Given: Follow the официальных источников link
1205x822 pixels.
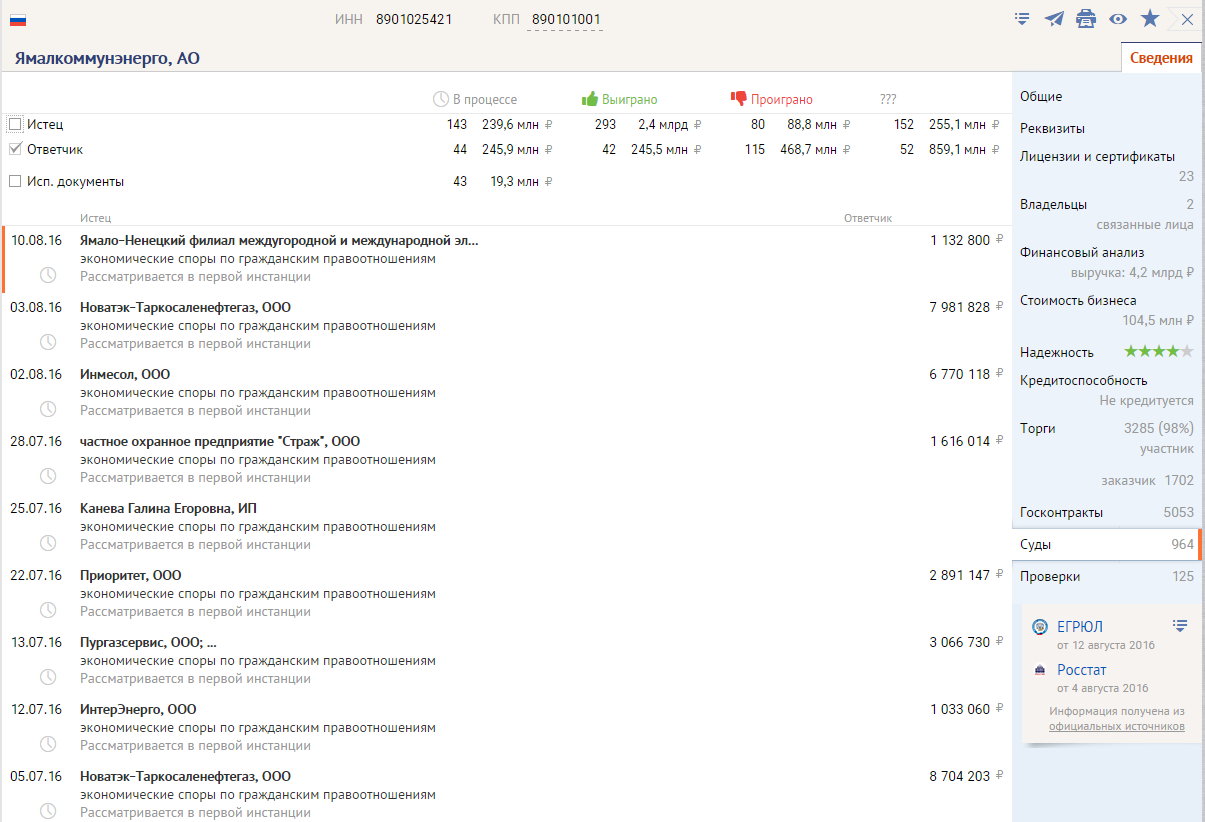Looking at the screenshot, I should point(1116,726).
